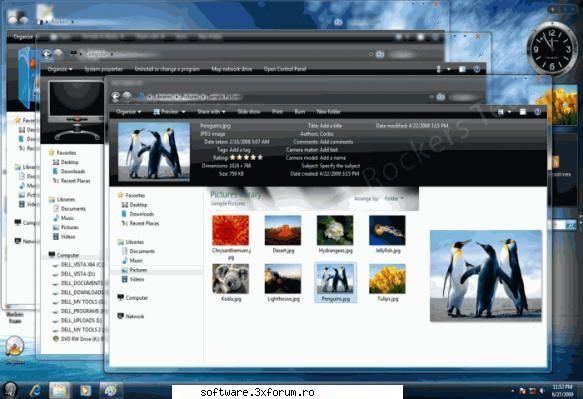The image size is (583, 399).
Task: Click the taskbar date and time
Action: (563, 390)
